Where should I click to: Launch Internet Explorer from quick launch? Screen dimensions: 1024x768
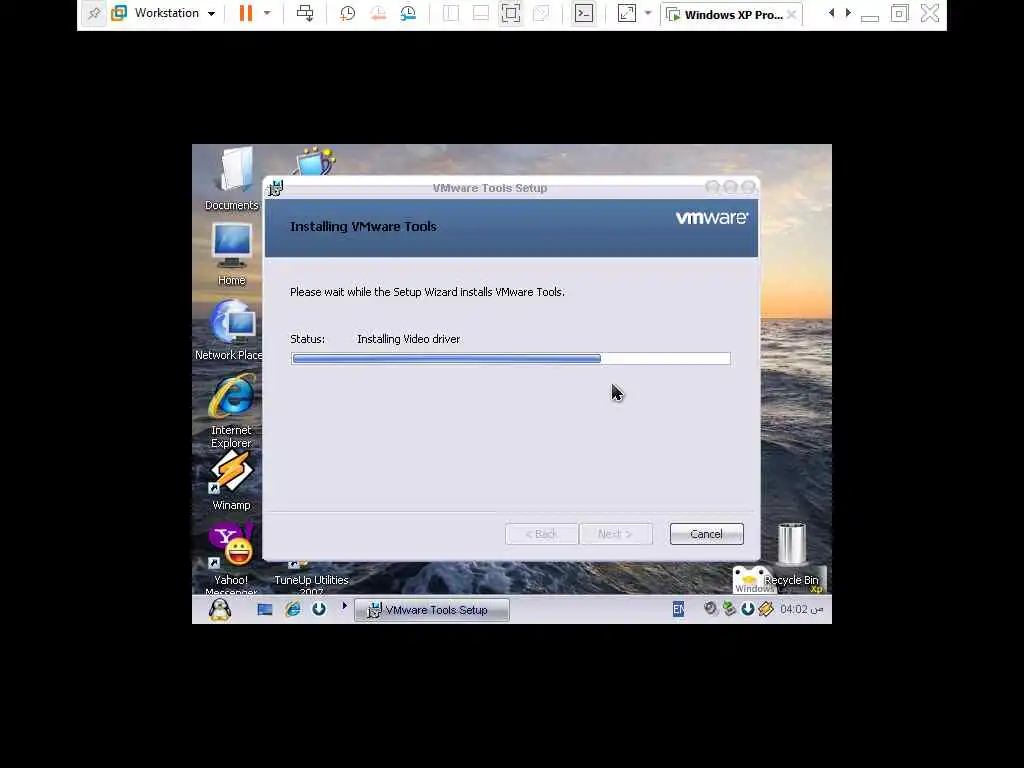pos(293,609)
